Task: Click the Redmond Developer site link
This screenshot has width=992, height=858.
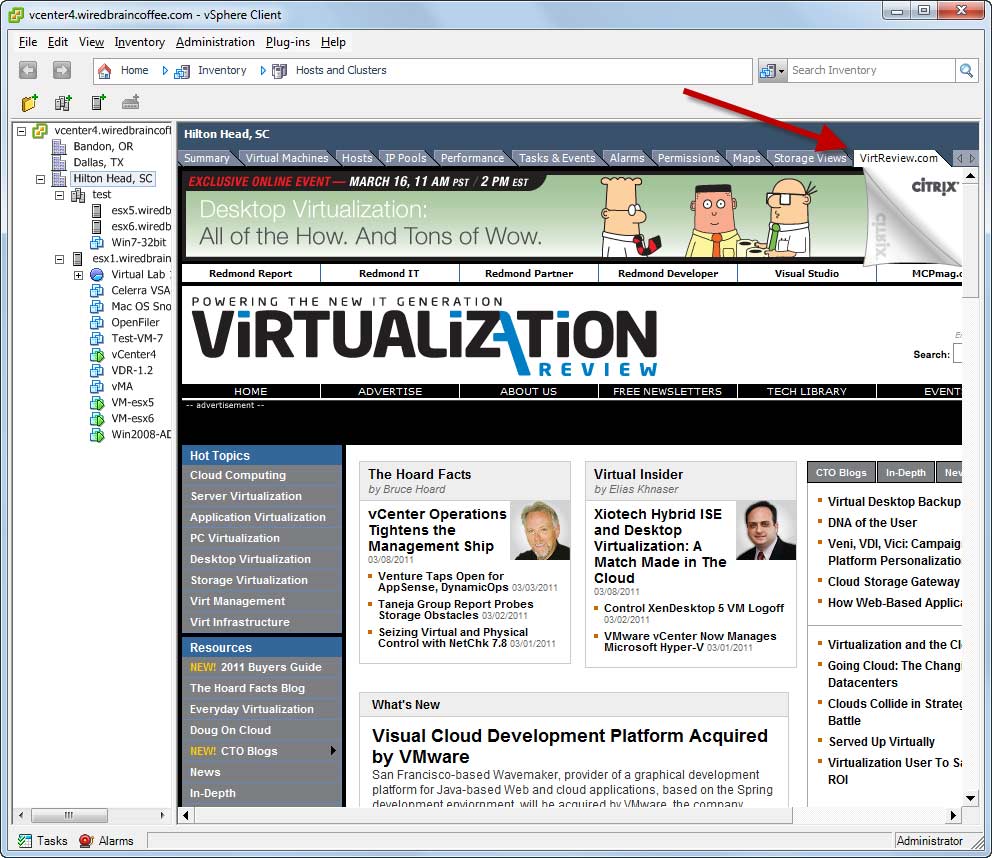Action: 668,273
